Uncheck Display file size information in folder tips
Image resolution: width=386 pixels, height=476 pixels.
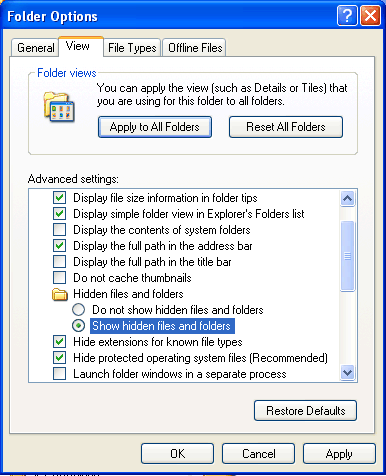pos(59,197)
